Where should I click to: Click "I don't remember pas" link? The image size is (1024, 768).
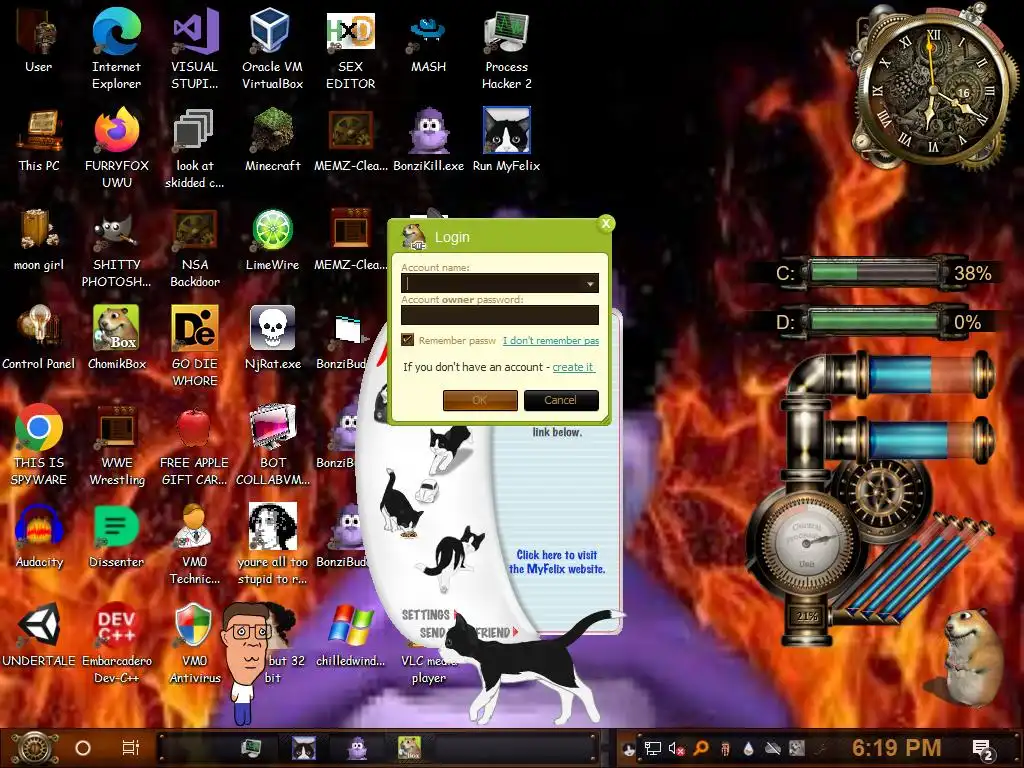point(551,340)
